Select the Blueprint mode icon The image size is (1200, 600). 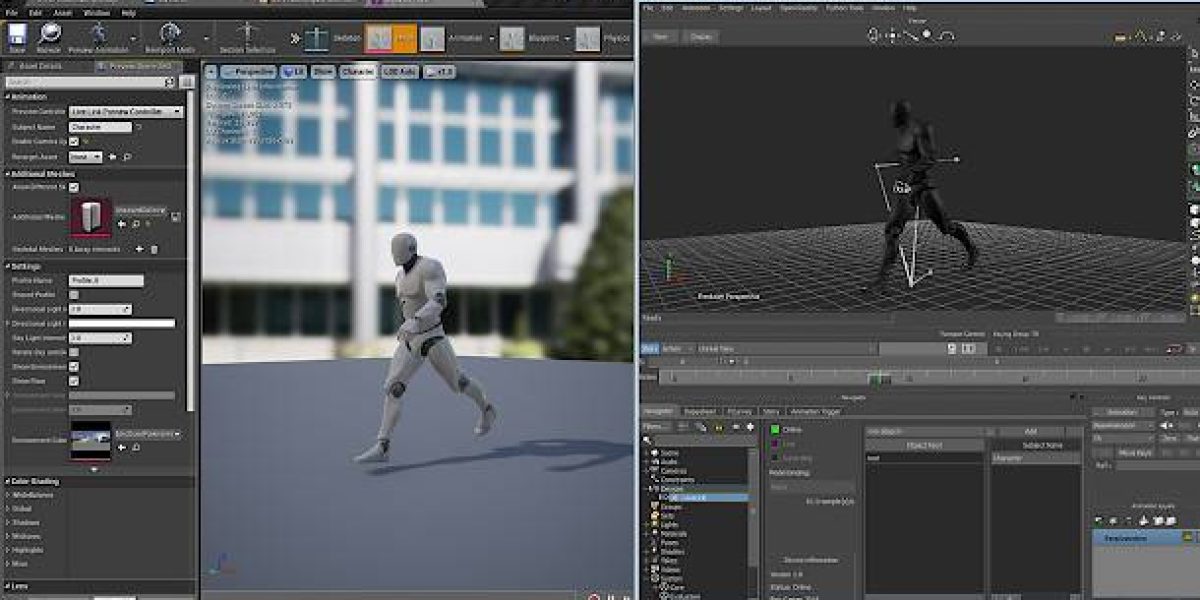point(512,39)
